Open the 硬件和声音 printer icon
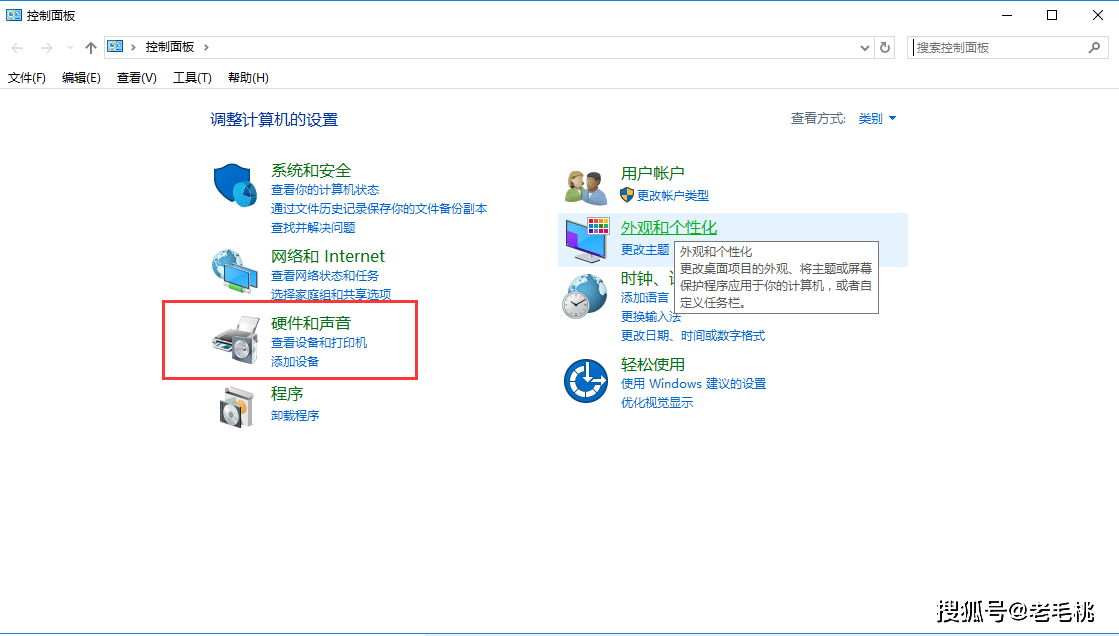 click(x=236, y=340)
